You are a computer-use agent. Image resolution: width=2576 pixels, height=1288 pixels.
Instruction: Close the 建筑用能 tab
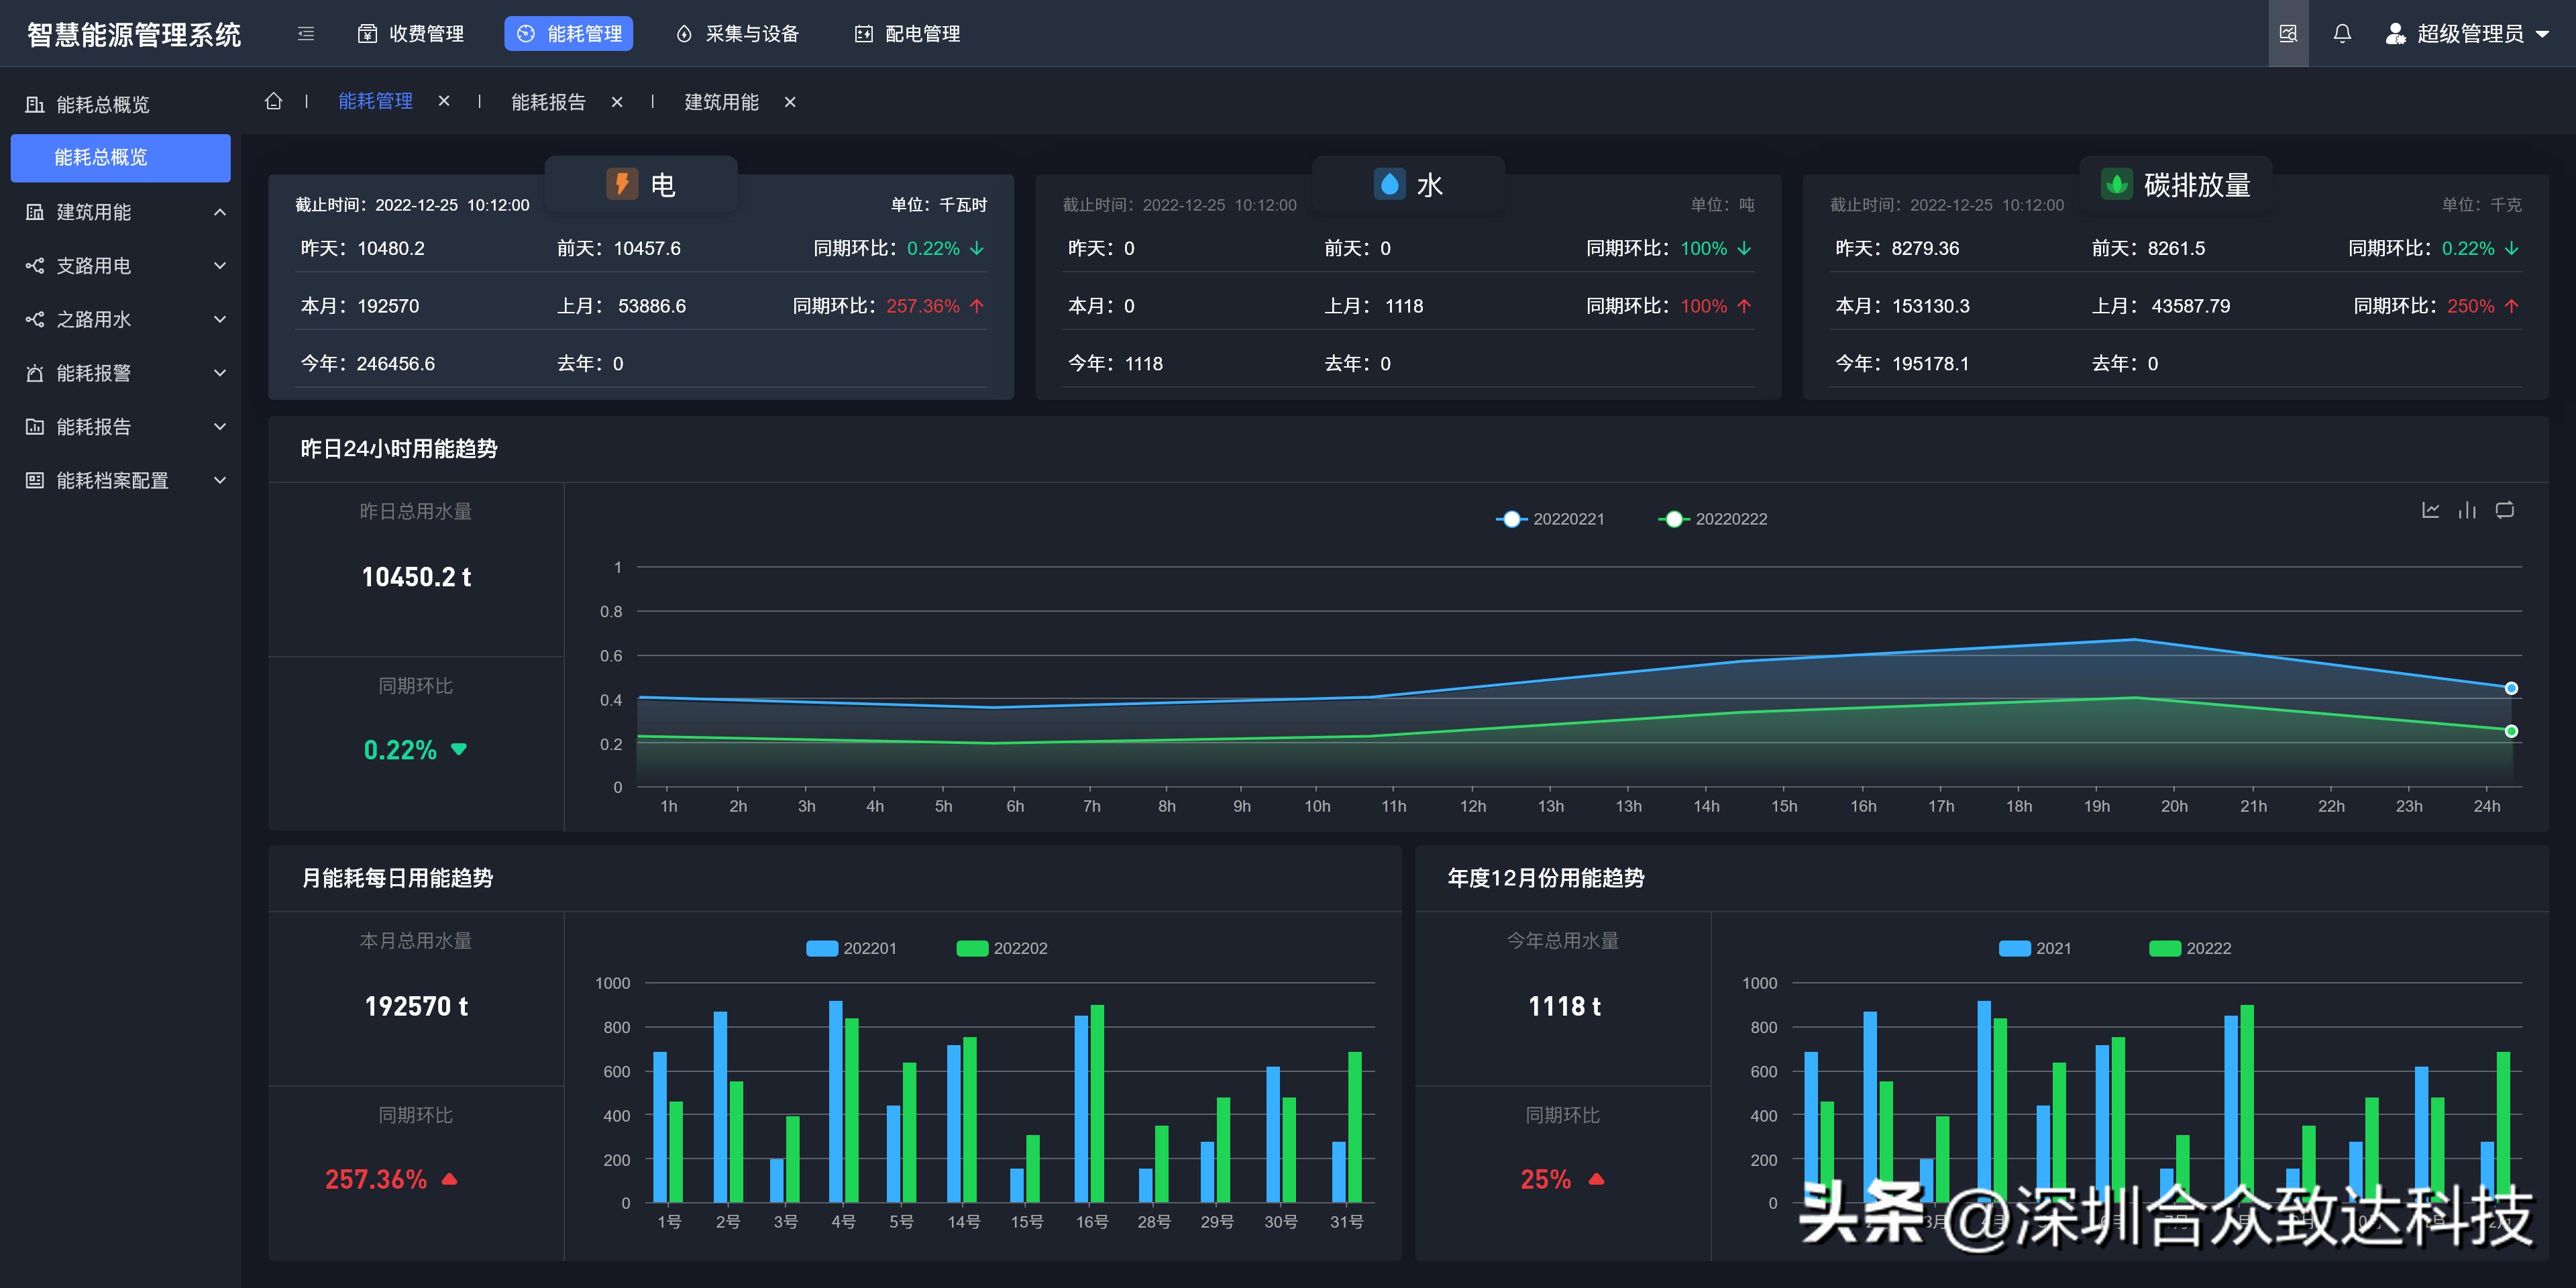789,101
